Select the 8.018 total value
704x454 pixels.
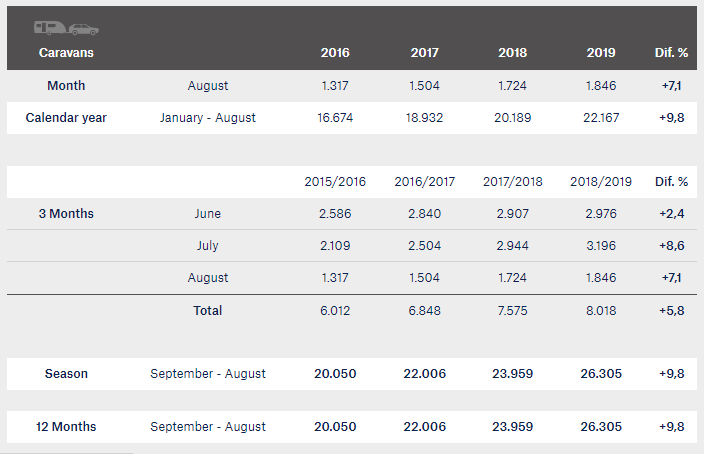point(601,310)
